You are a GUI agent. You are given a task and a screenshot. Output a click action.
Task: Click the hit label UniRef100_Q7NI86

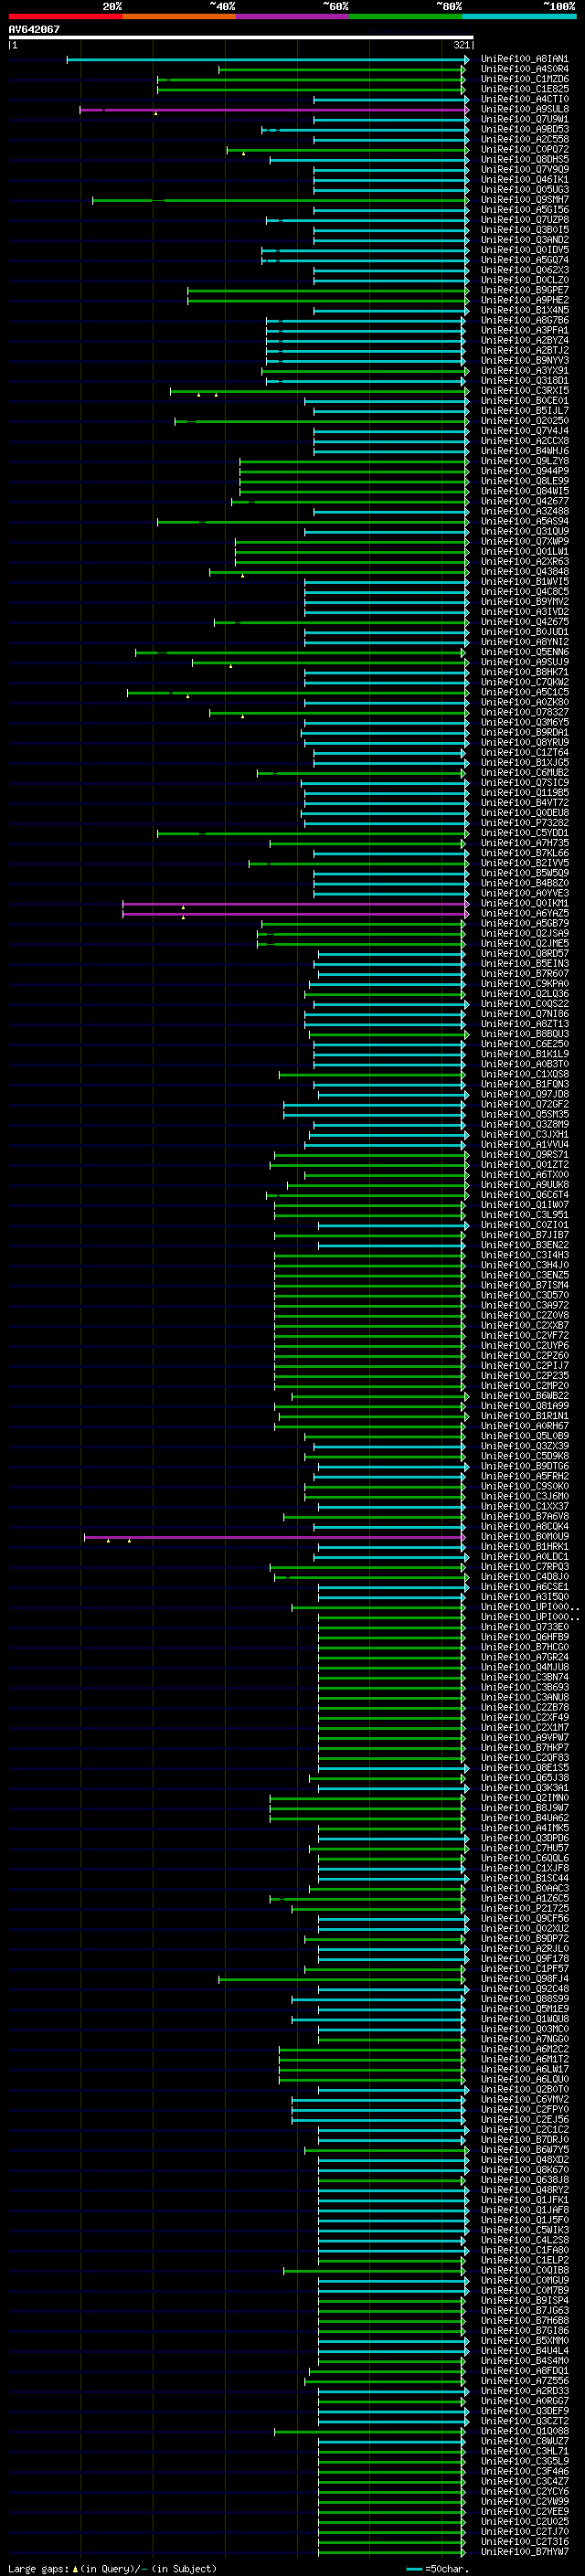click(524, 1014)
